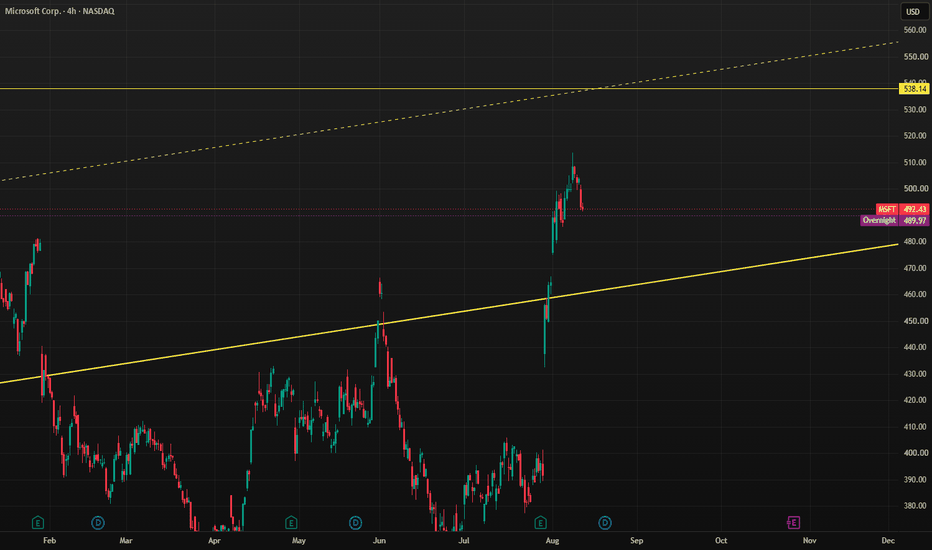Viewport: 932px width, 550px height.
Task: Click the 440.00 price scale value
Action: (915, 347)
